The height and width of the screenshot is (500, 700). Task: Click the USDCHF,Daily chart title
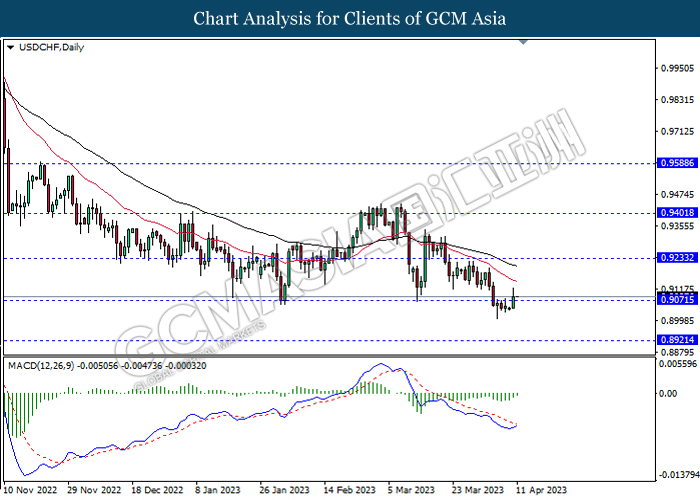click(x=51, y=47)
